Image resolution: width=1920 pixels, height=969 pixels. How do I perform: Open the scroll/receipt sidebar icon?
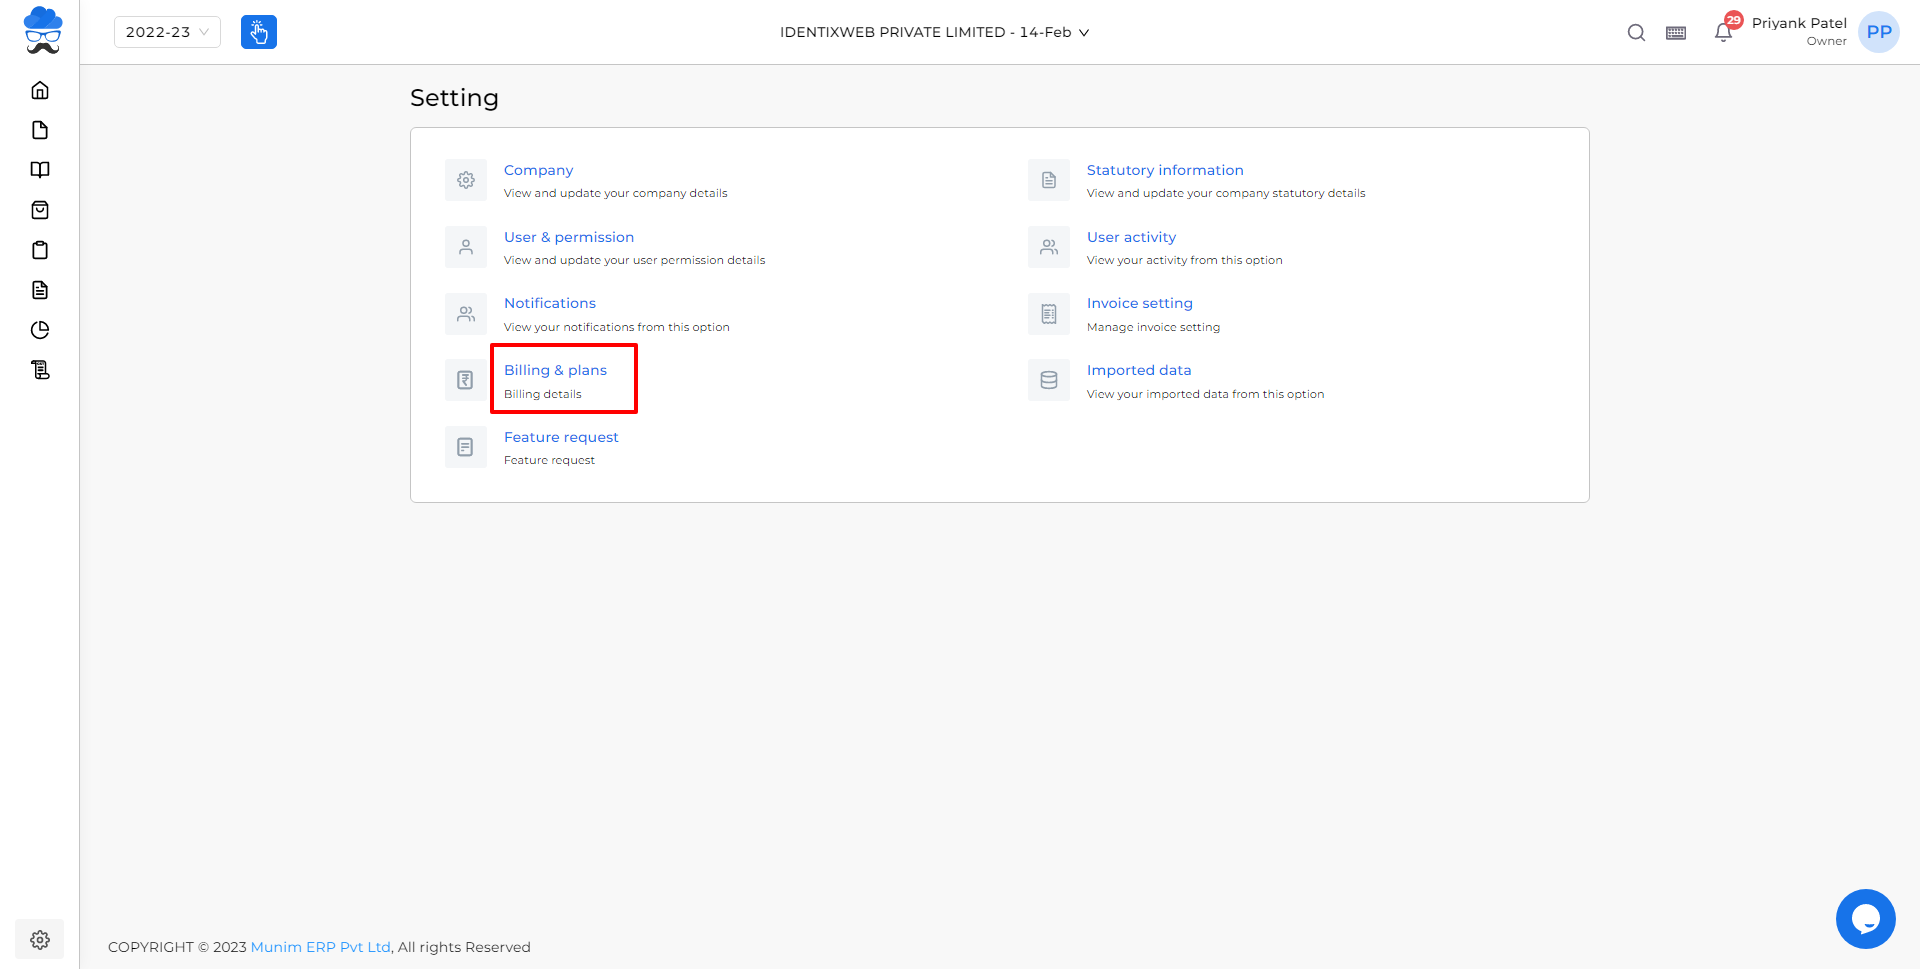pyautogui.click(x=40, y=370)
